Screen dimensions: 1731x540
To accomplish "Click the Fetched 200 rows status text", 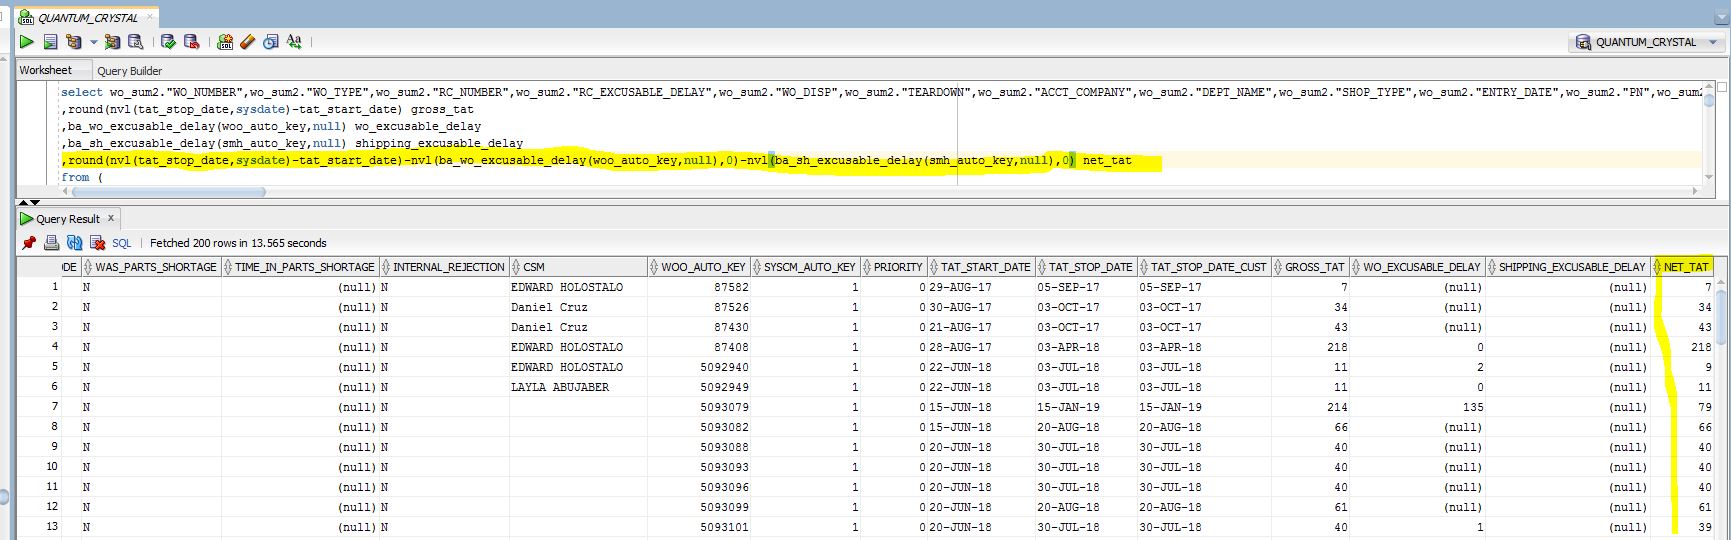I will click(x=238, y=243).
